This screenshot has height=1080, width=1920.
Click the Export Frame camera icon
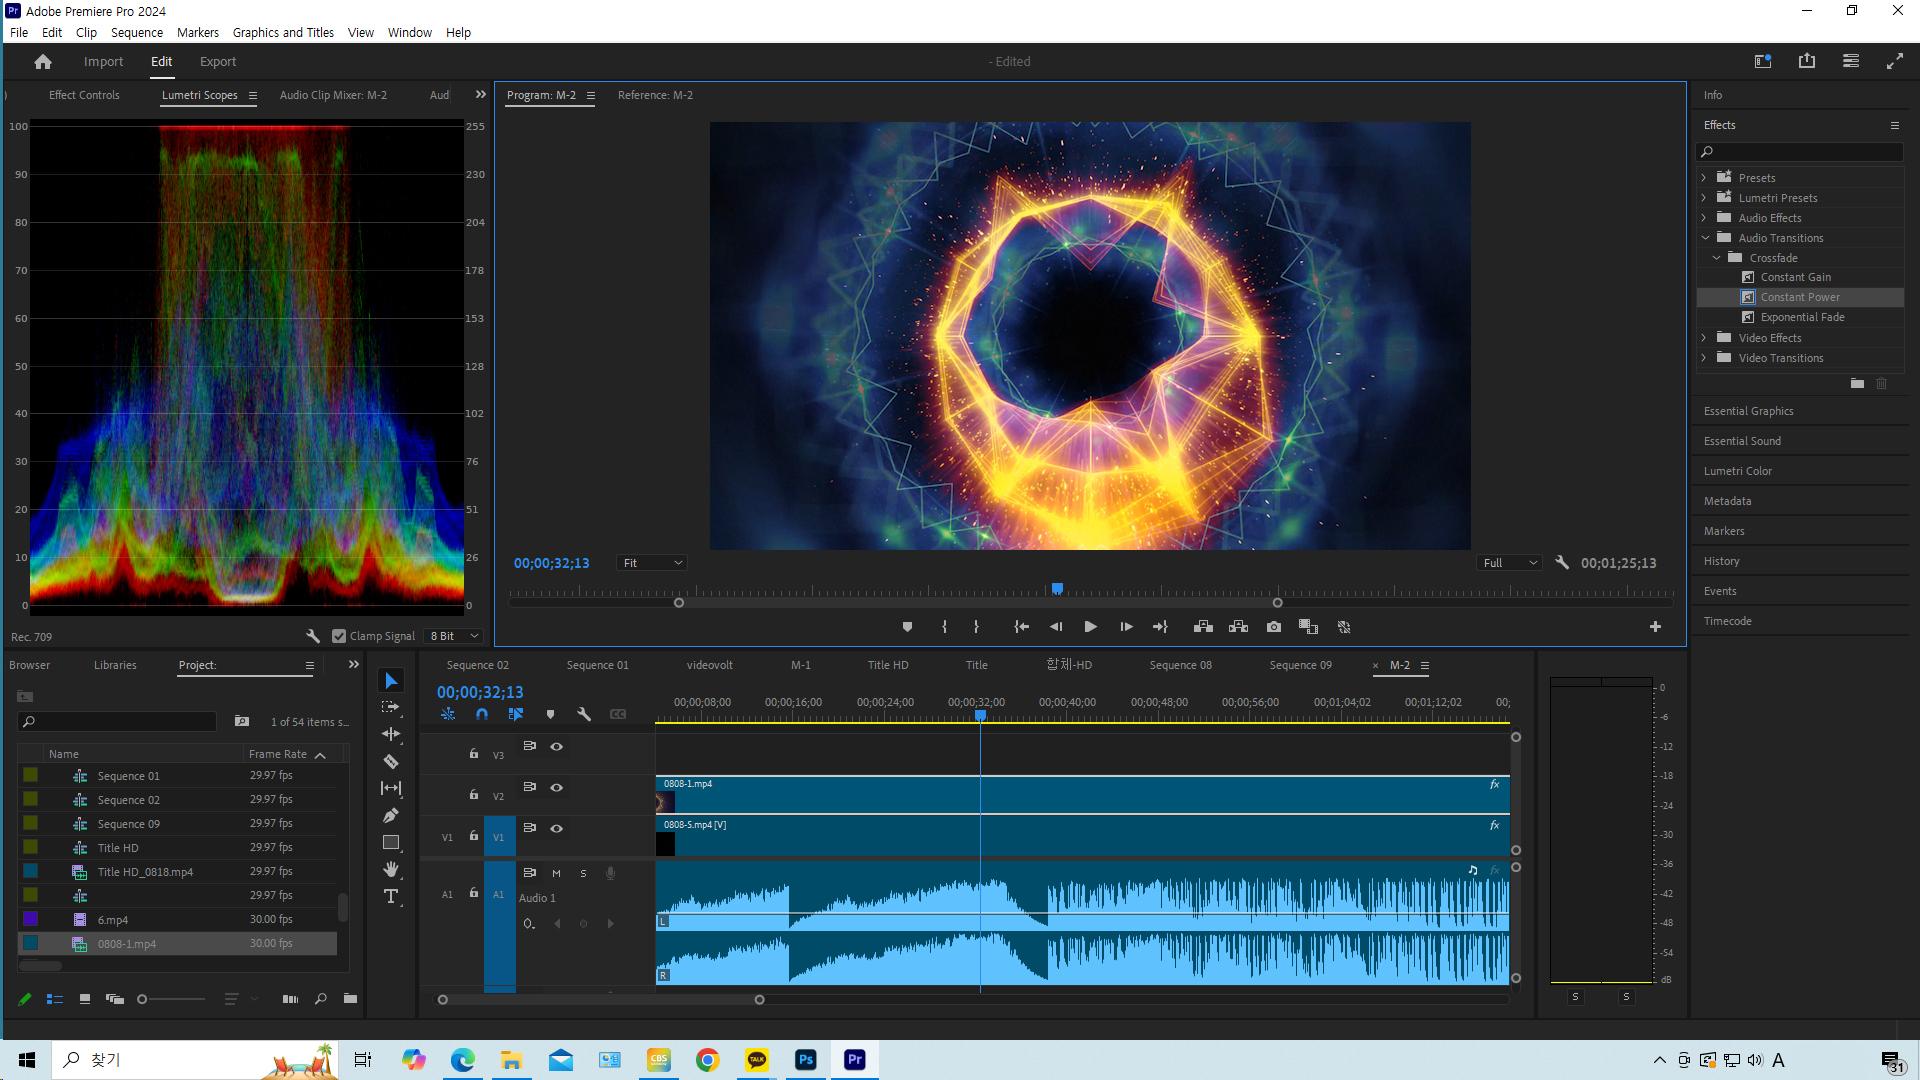[x=1273, y=627]
